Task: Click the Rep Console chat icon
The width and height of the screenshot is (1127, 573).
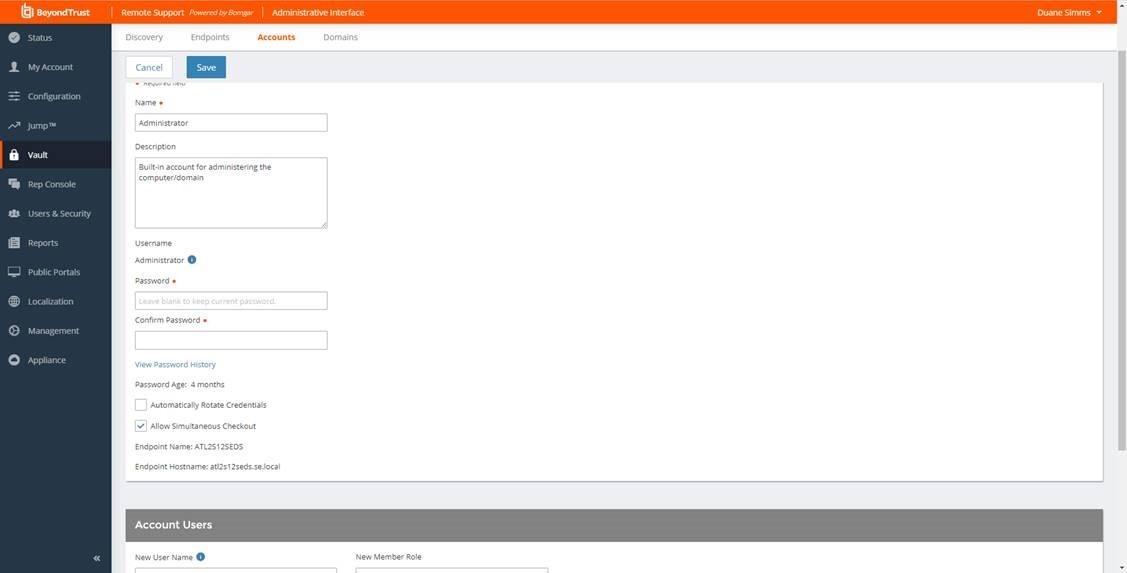Action: click(x=14, y=184)
